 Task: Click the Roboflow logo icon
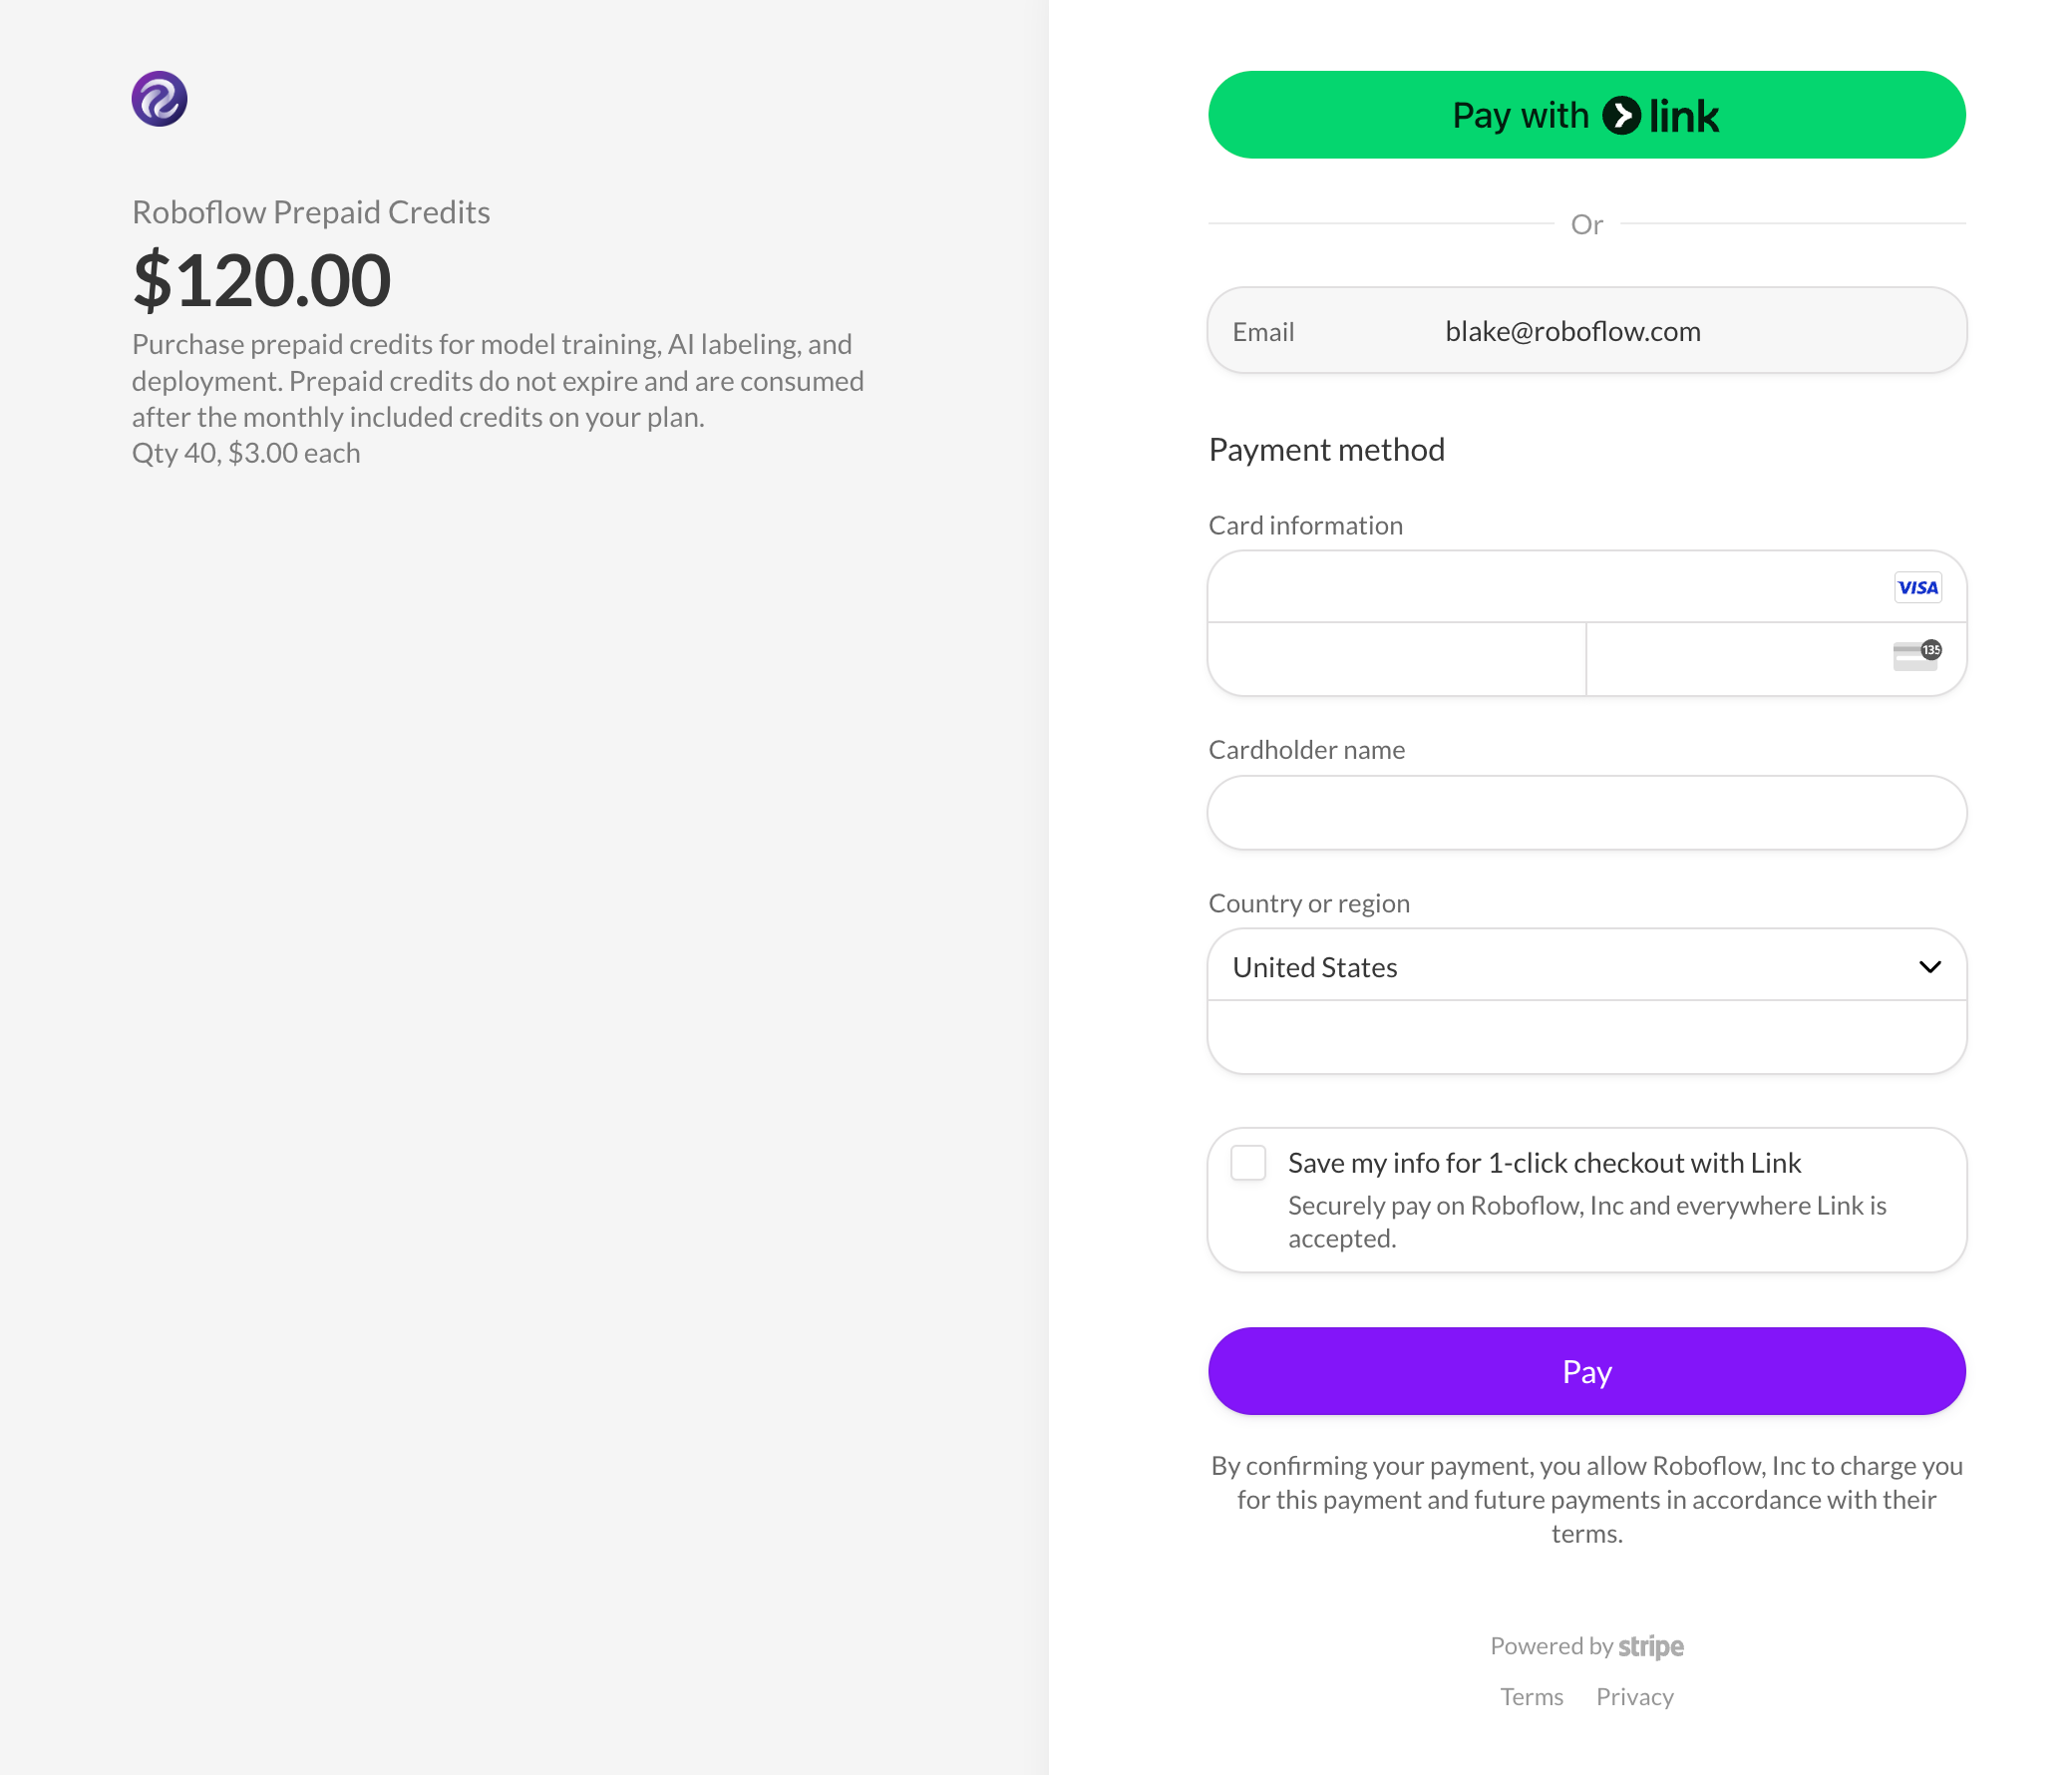pyautogui.click(x=159, y=99)
